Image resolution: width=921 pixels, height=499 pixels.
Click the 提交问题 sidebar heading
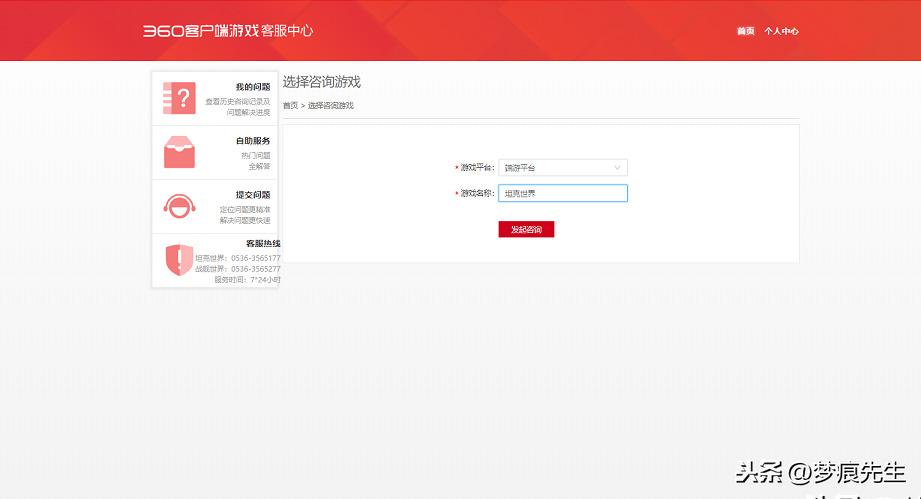pos(253,195)
